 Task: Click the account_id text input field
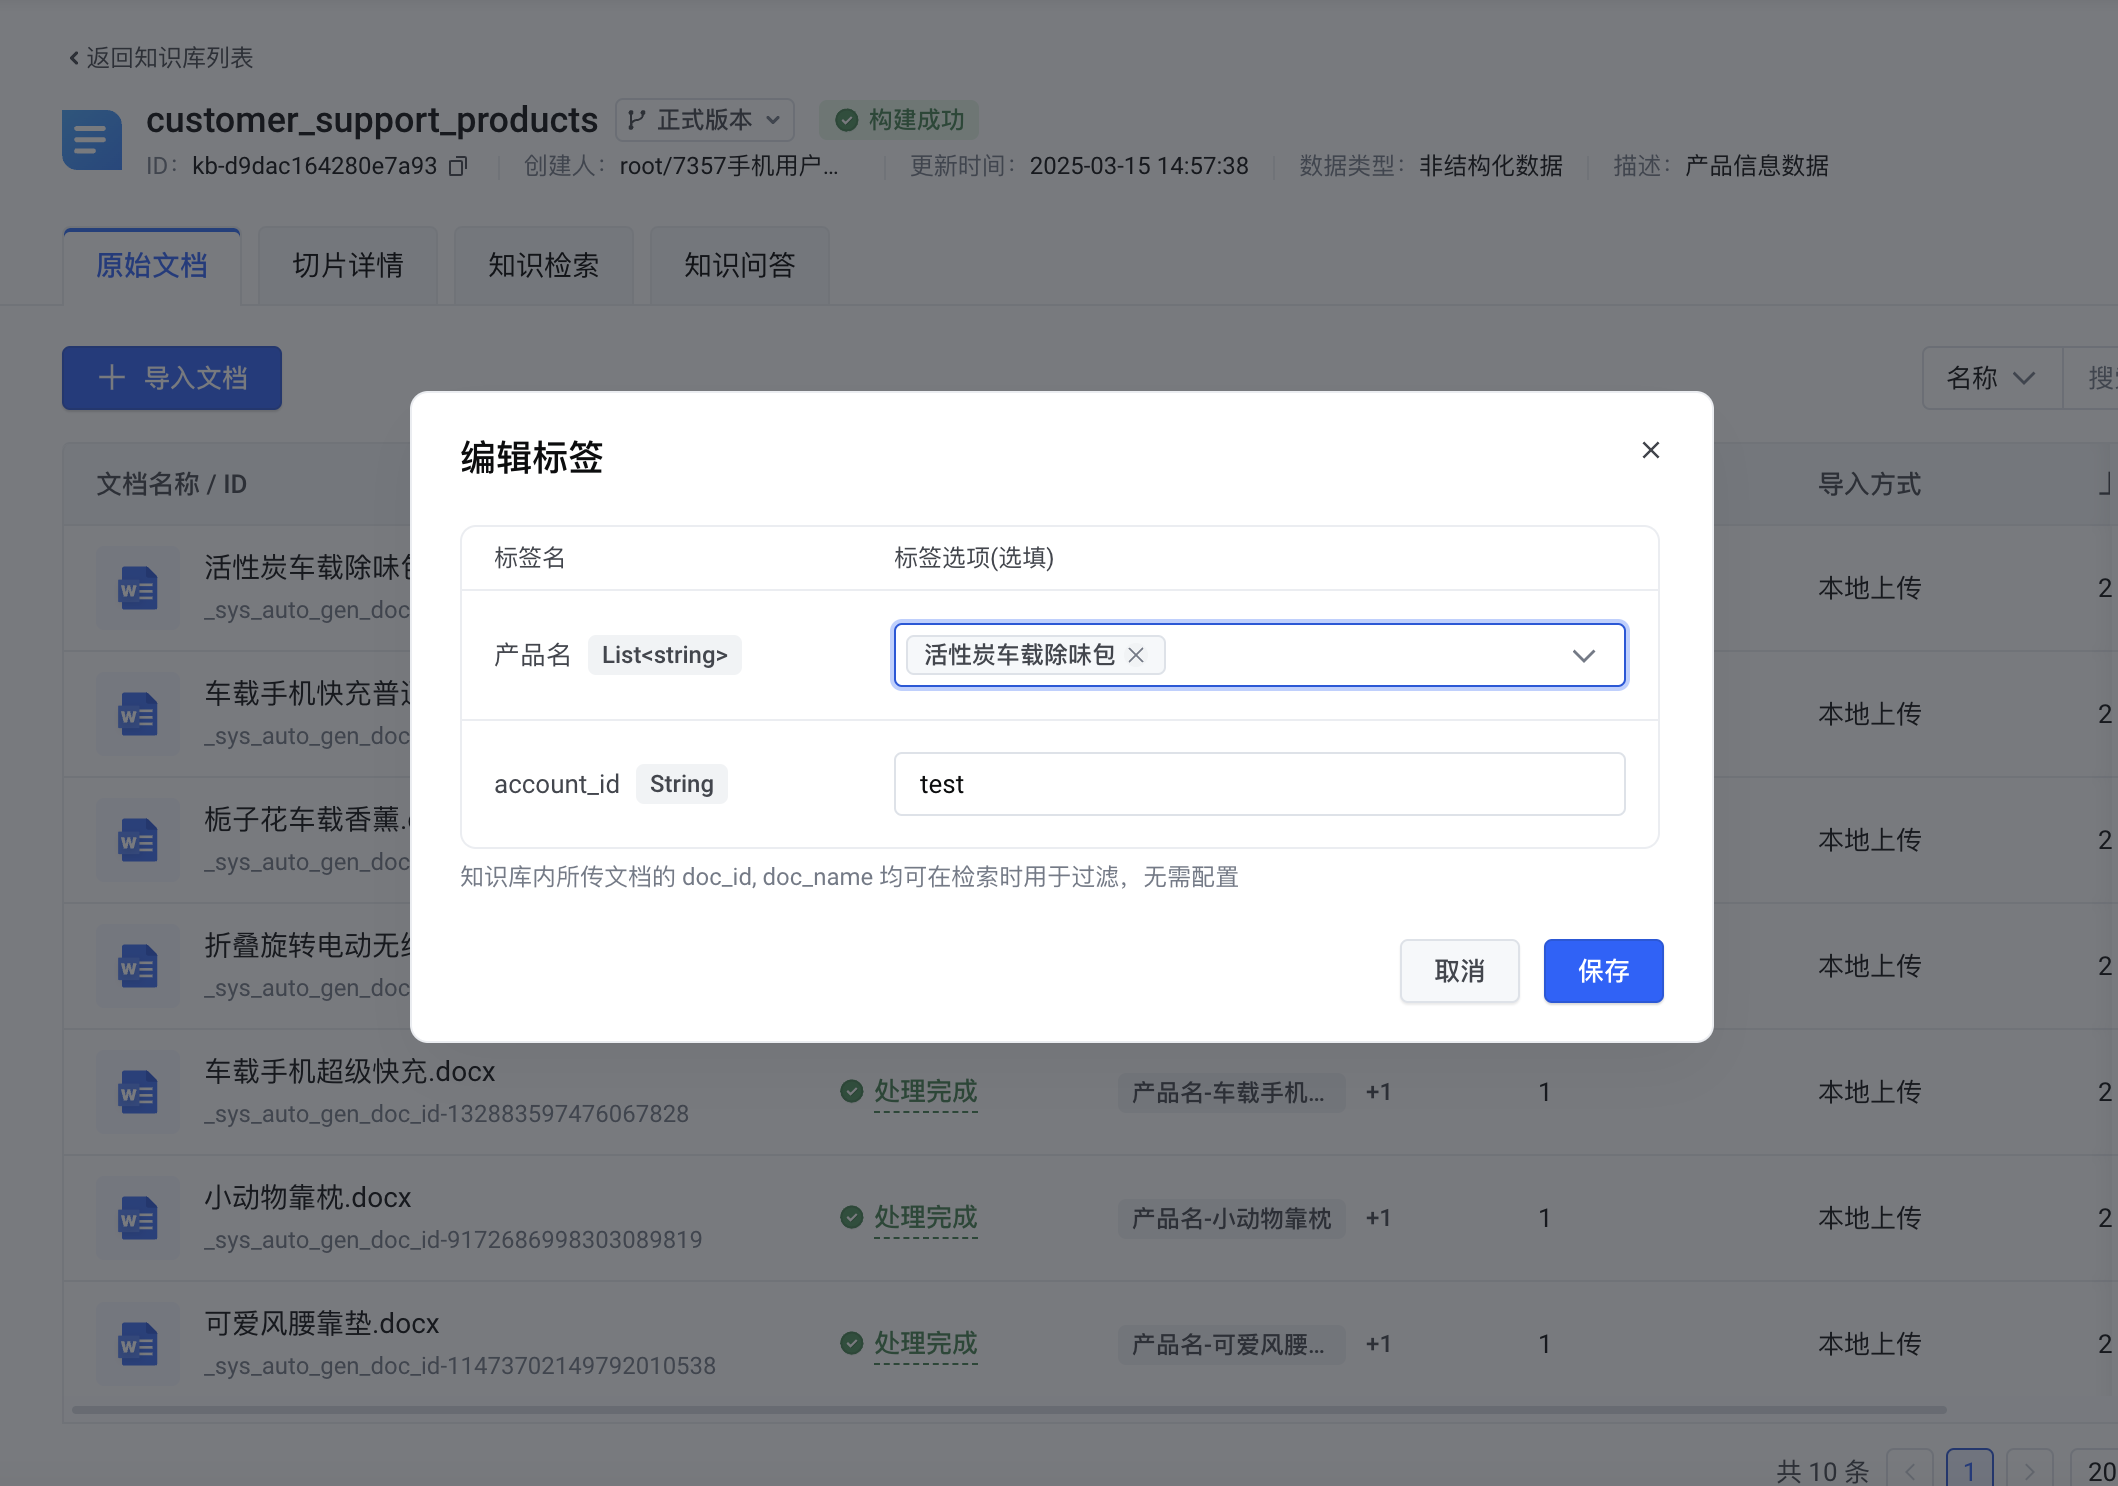[x=1259, y=784]
